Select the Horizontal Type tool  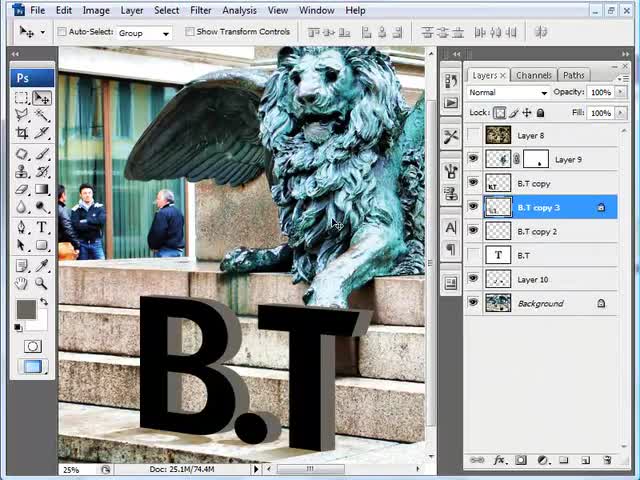pyautogui.click(x=42, y=227)
